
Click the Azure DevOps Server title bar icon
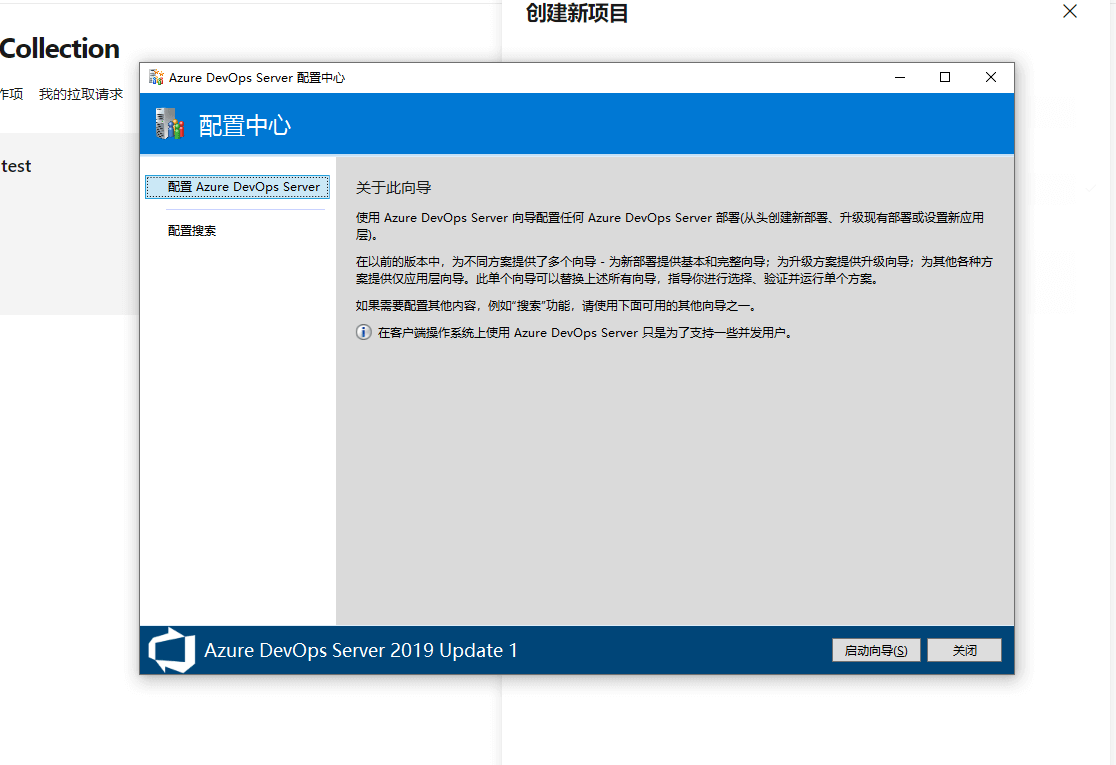tap(156, 78)
